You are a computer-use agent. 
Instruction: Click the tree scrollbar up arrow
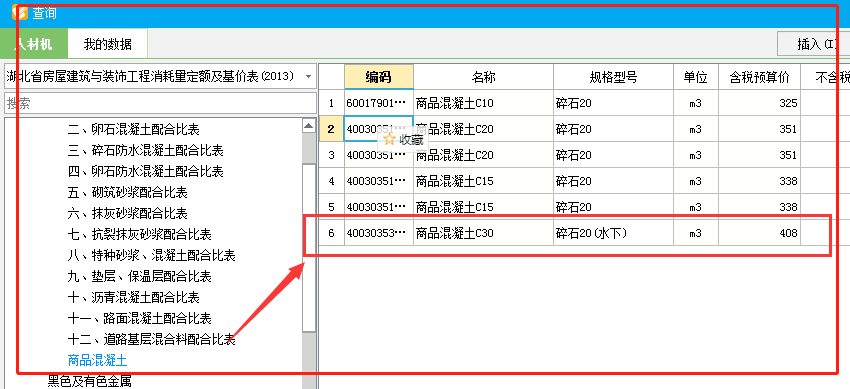pos(309,126)
